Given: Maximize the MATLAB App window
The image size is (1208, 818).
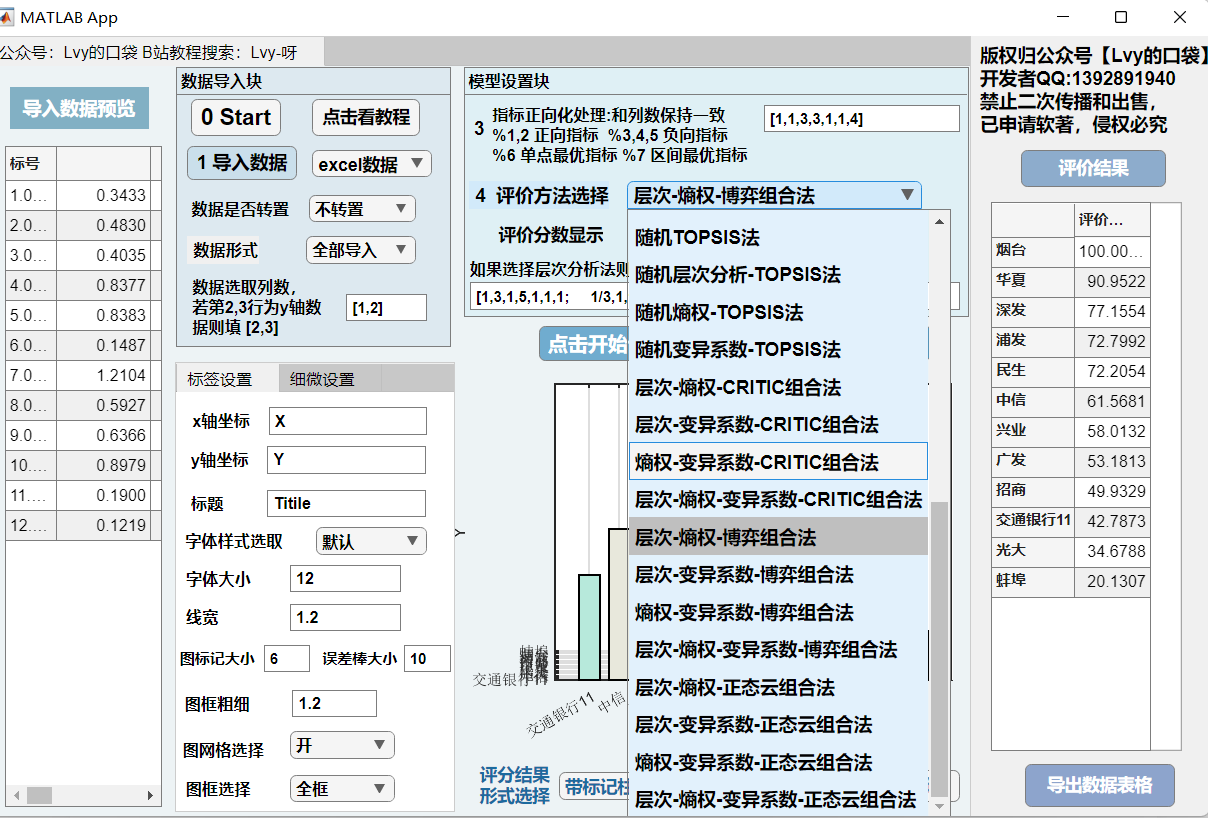Looking at the screenshot, I should pyautogui.click(x=1121, y=17).
